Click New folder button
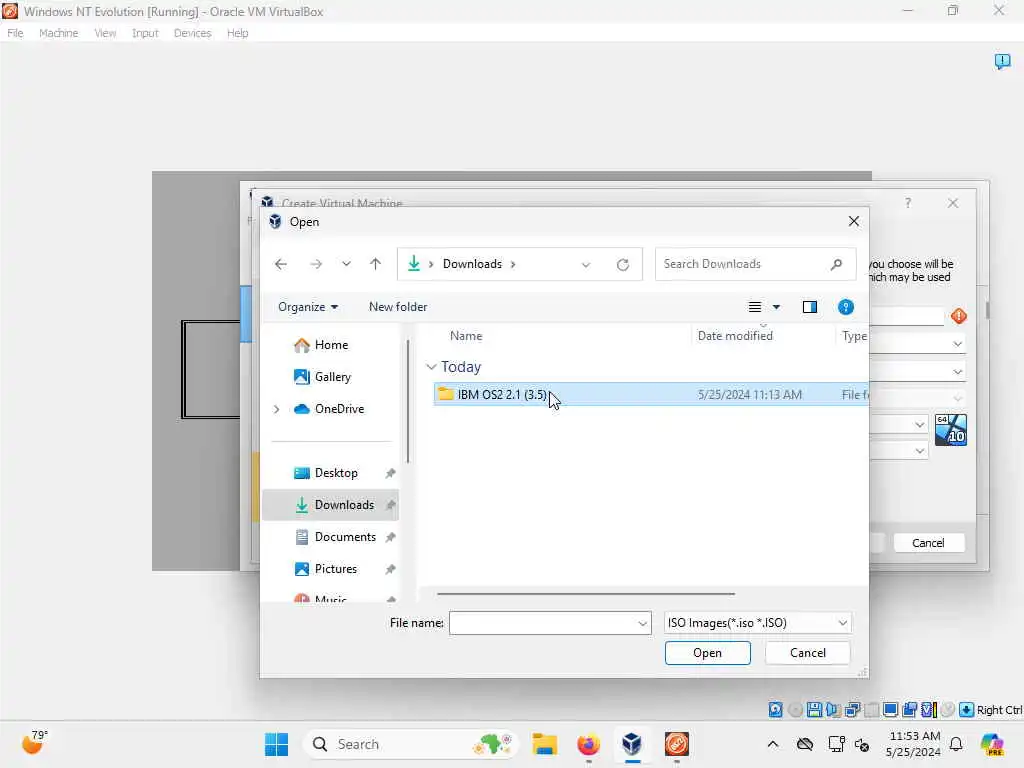 tap(398, 307)
